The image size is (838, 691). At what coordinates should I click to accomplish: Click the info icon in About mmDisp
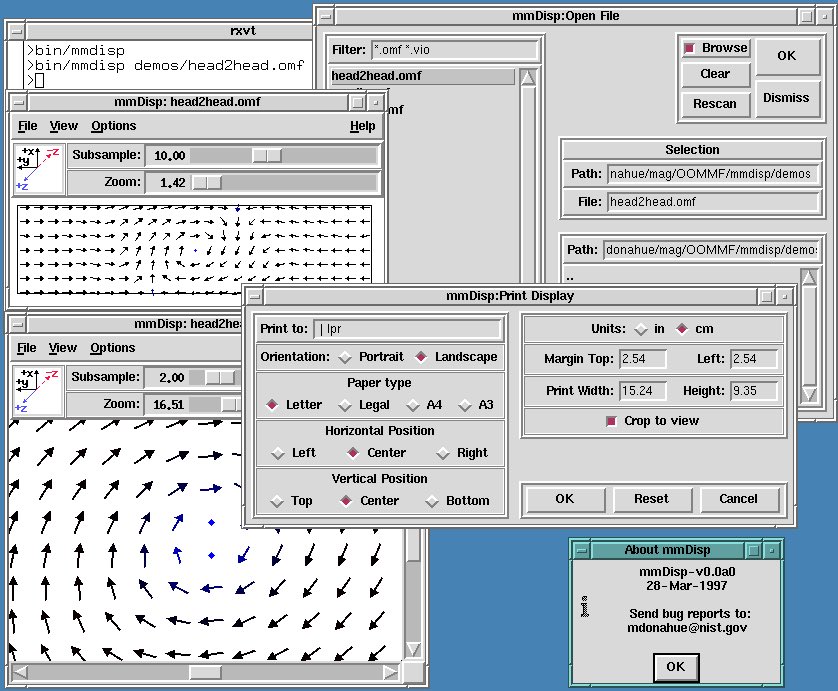585,606
